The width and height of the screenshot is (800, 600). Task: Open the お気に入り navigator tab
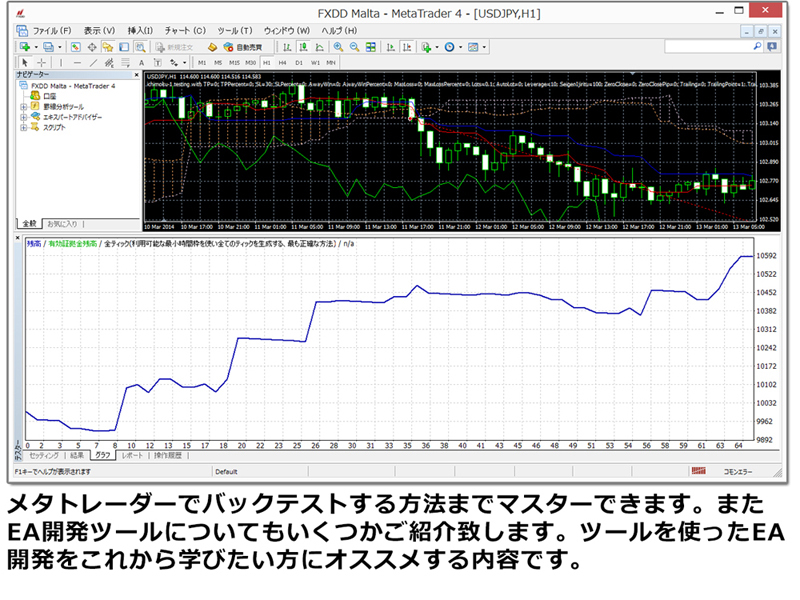[62, 224]
